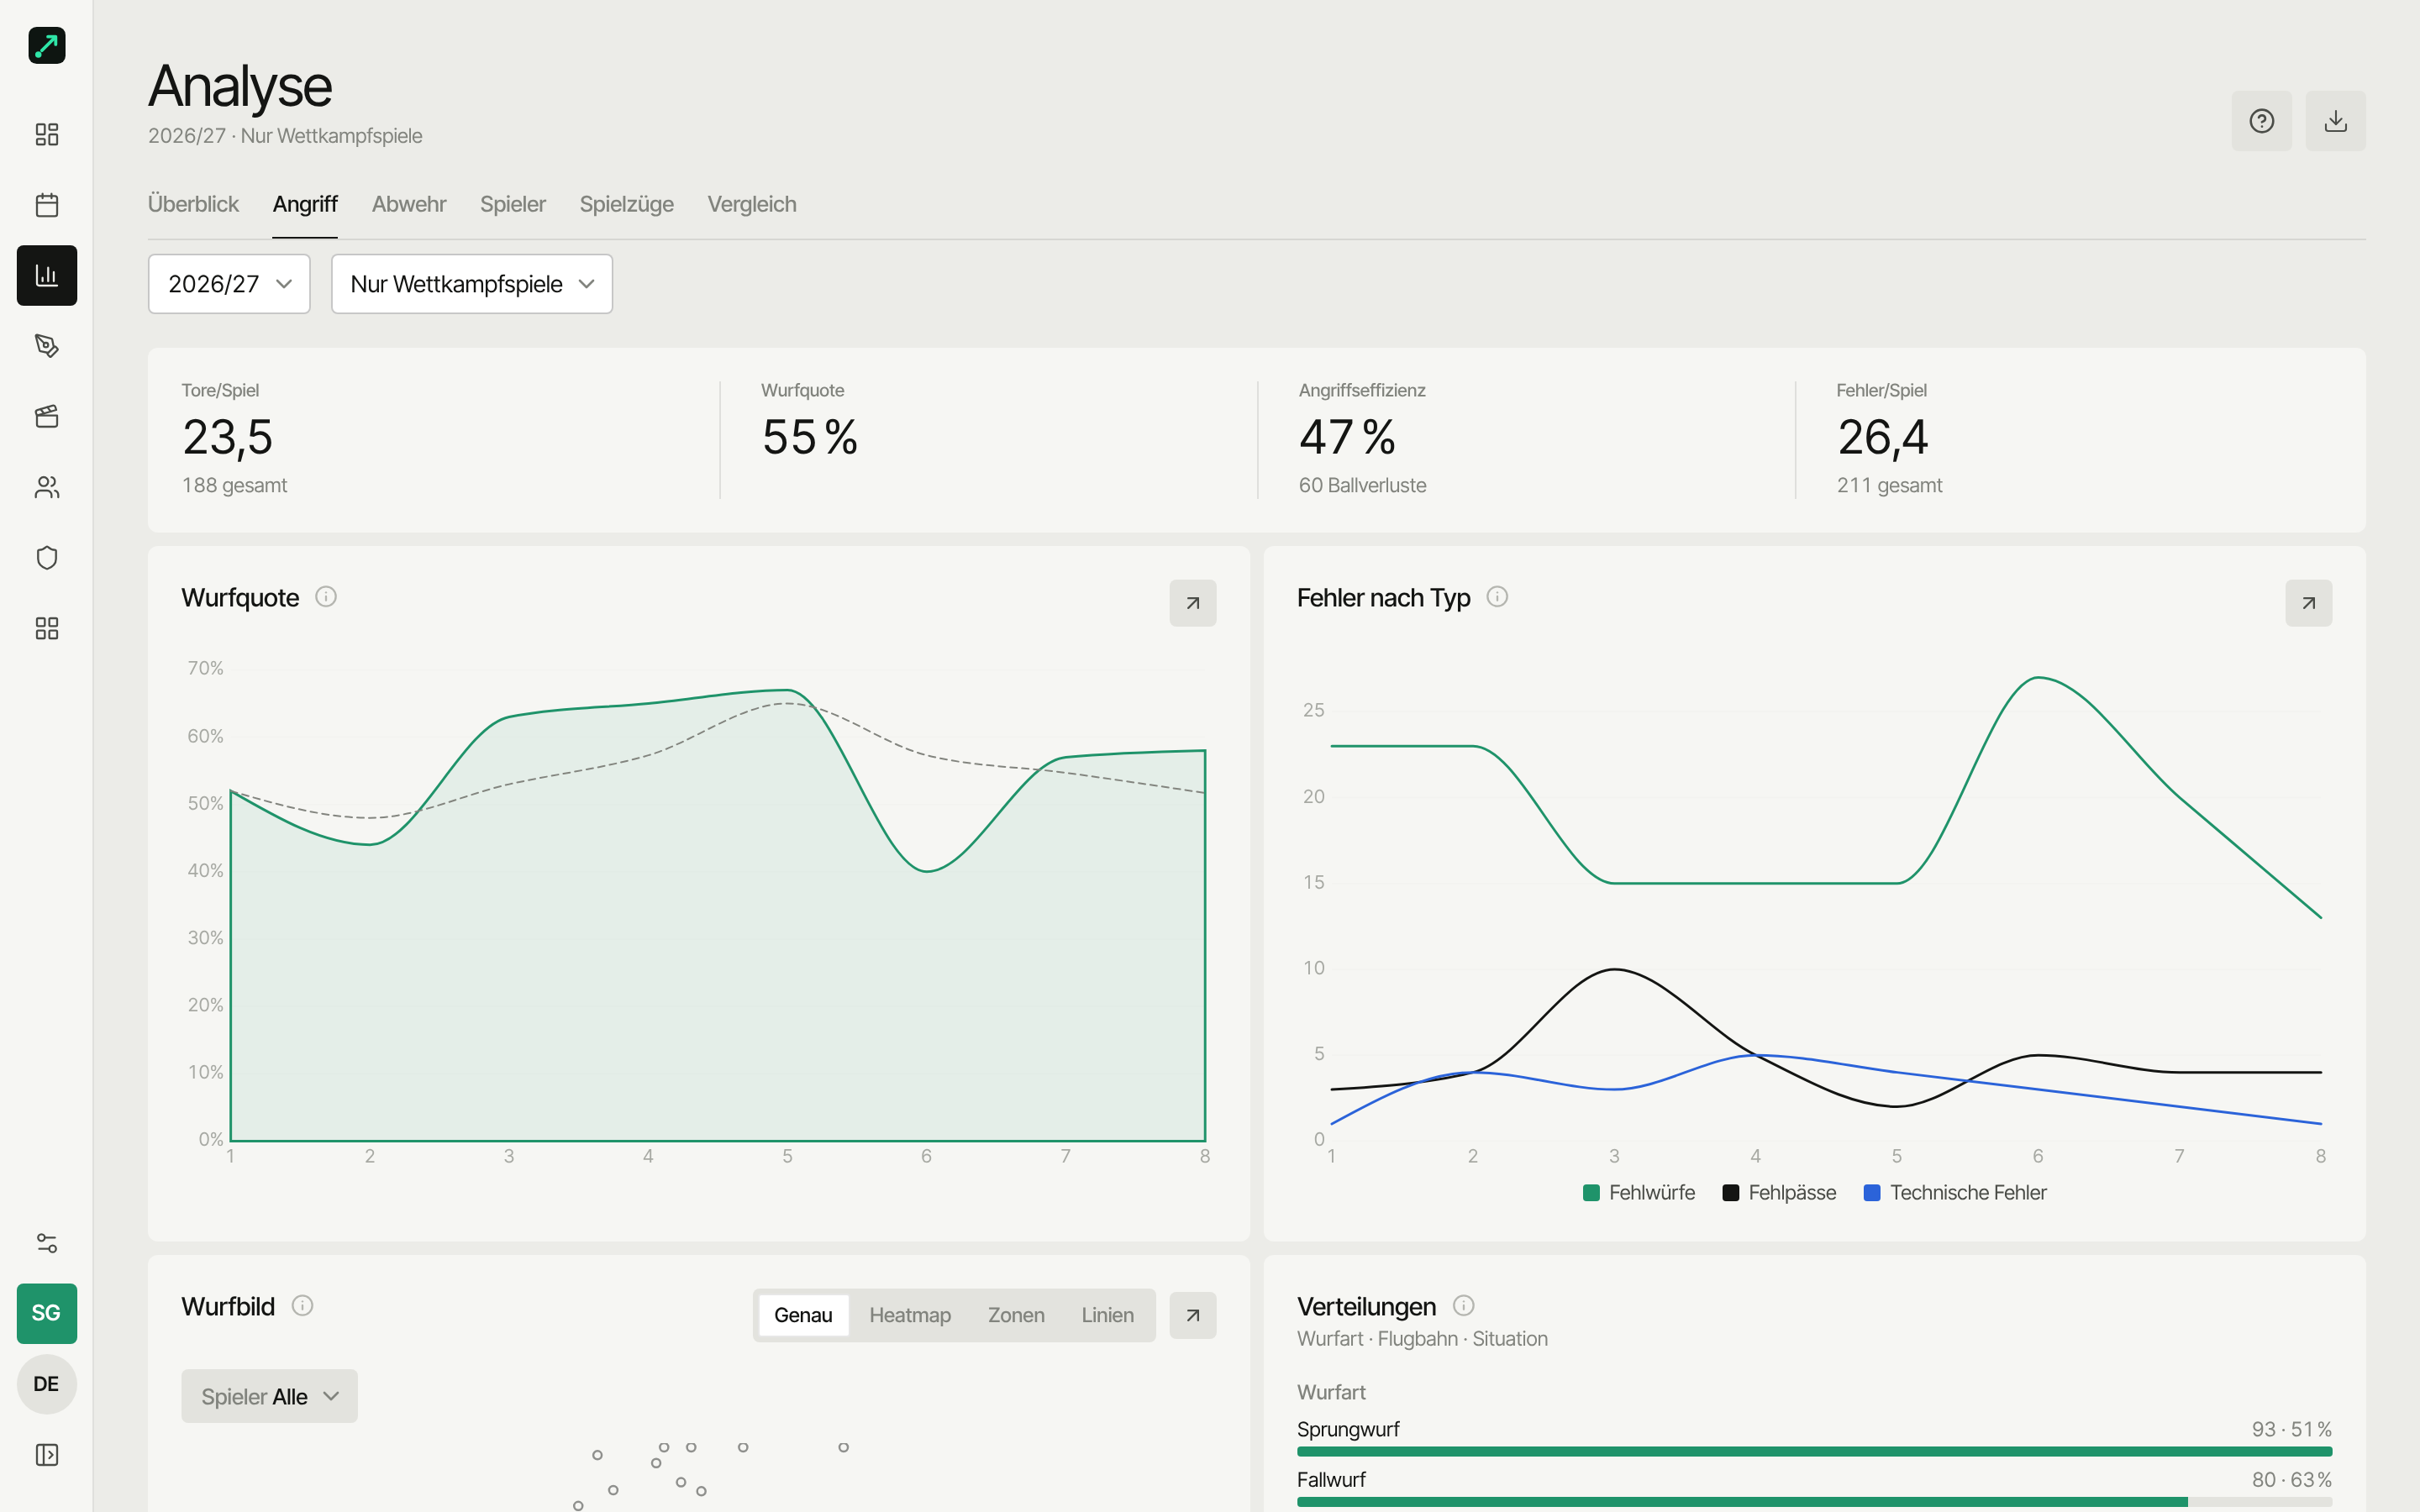The height and width of the screenshot is (1512, 2420).
Task: Switch to the Überblick tab
Action: (x=193, y=204)
